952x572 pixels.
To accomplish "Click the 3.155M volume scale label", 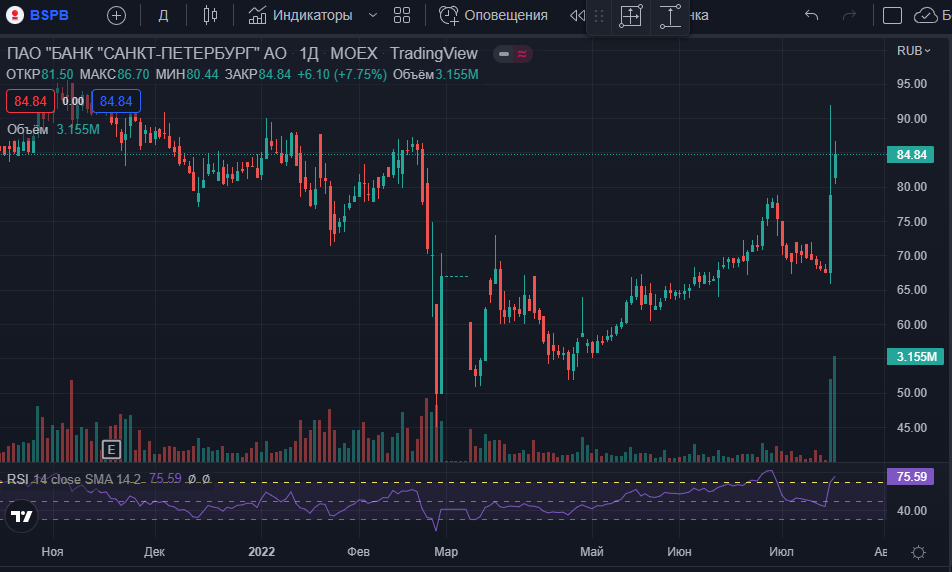I will pyautogui.click(x=916, y=356).
